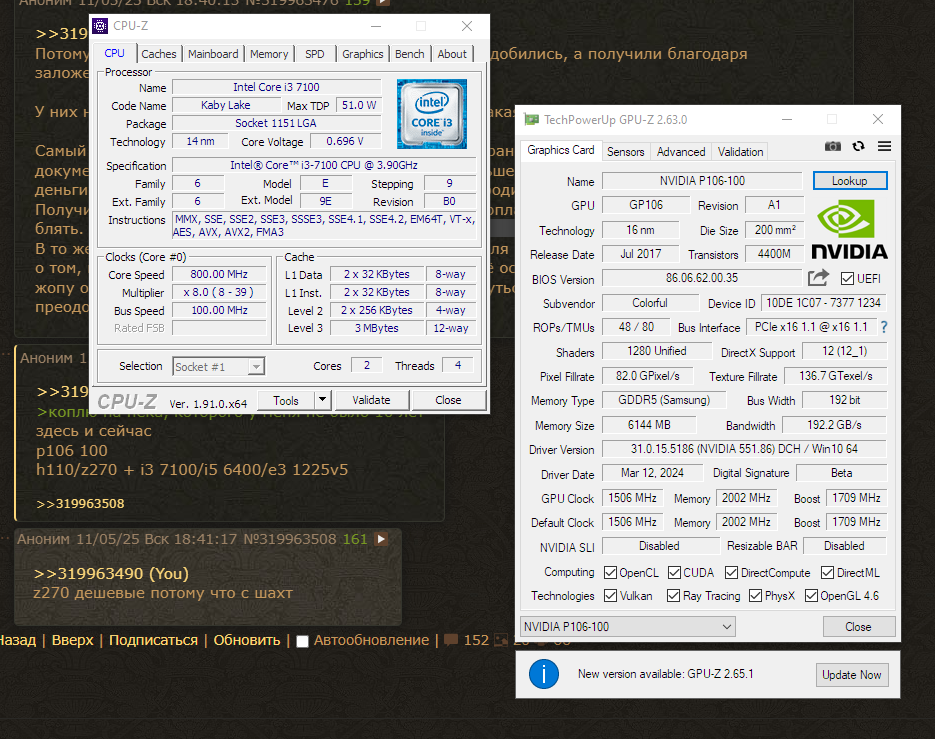
Task: Open the Memory tab in CPU-Z
Action: click(269, 54)
